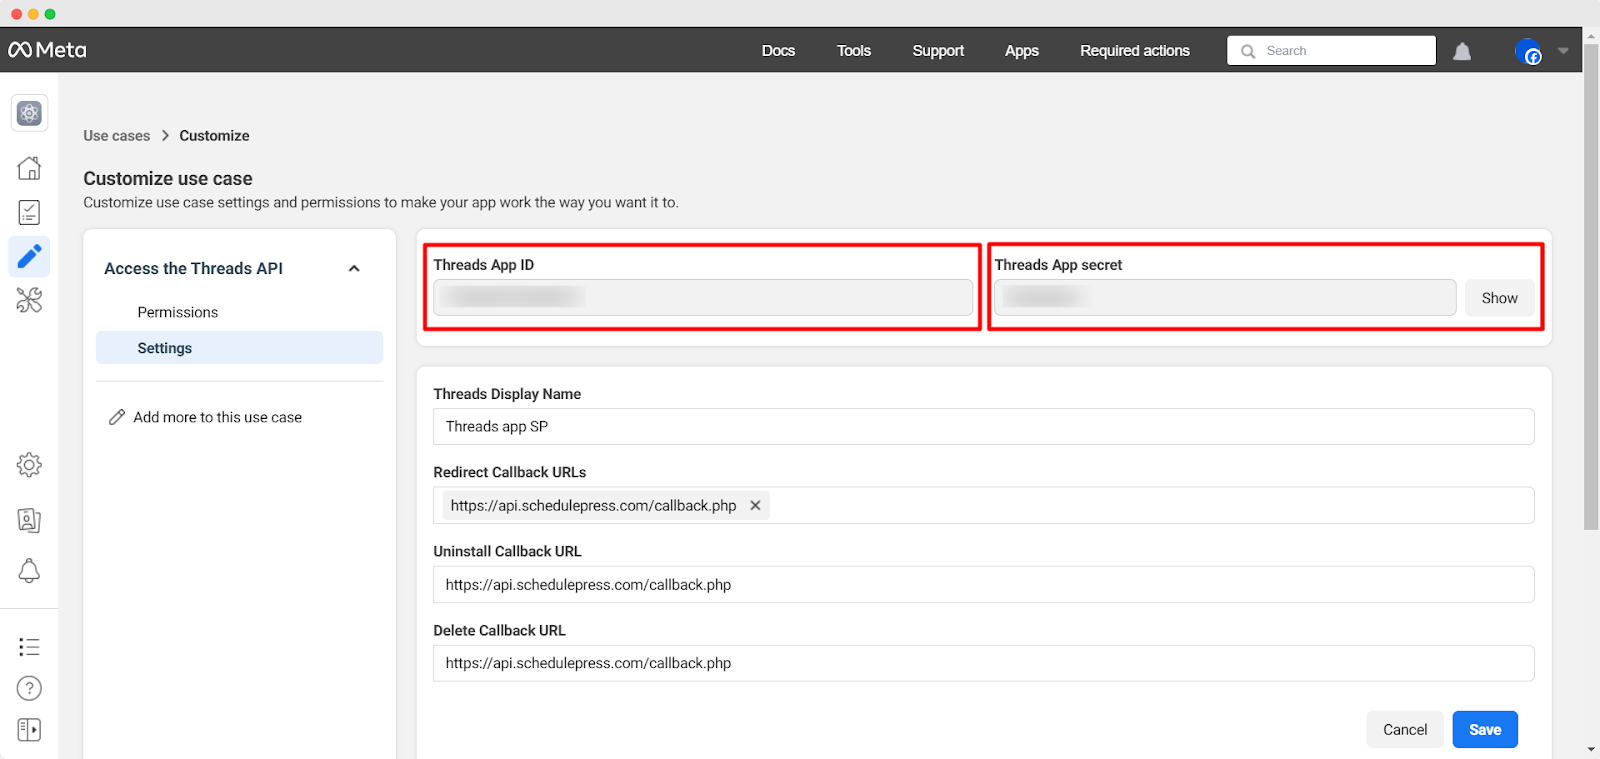Toggle the sidebar panel icon
The height and width of the screenshot is (759, 1600).
pyautogui.click(x=29, y=730)
